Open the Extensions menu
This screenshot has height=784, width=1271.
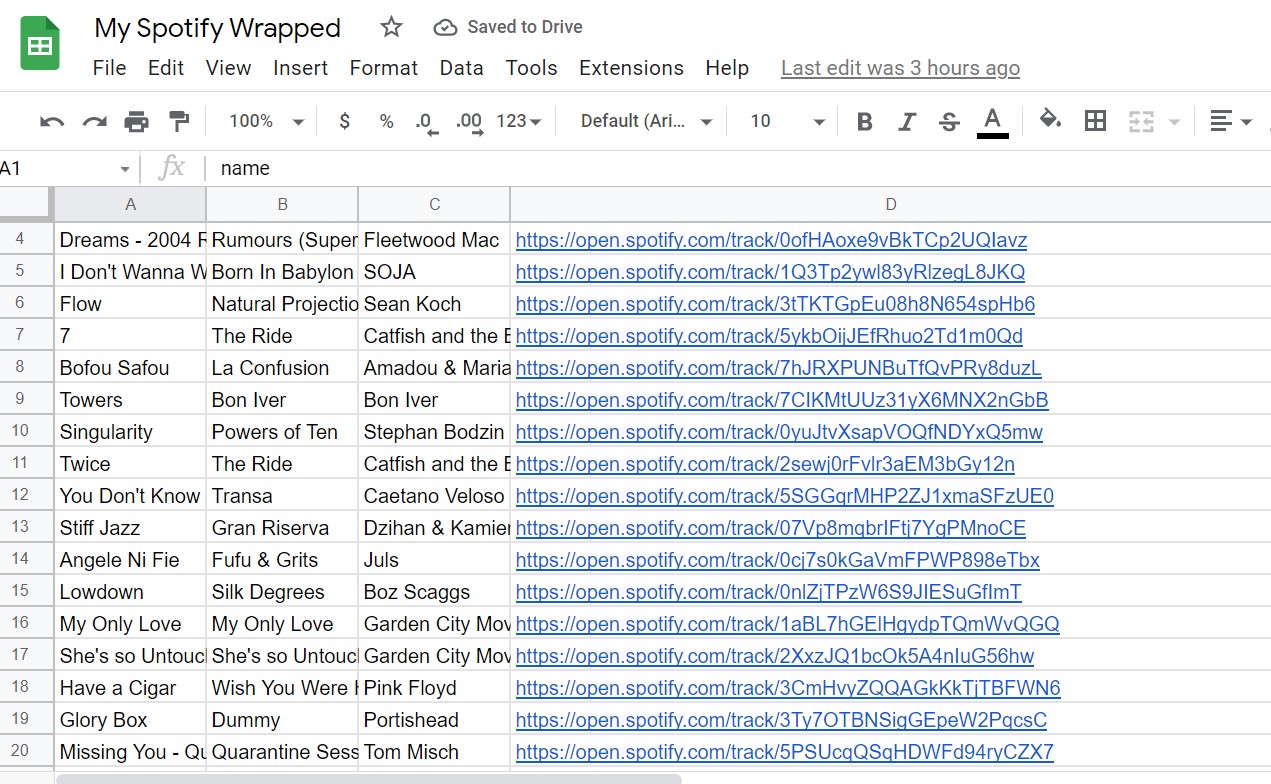(631, 68)
